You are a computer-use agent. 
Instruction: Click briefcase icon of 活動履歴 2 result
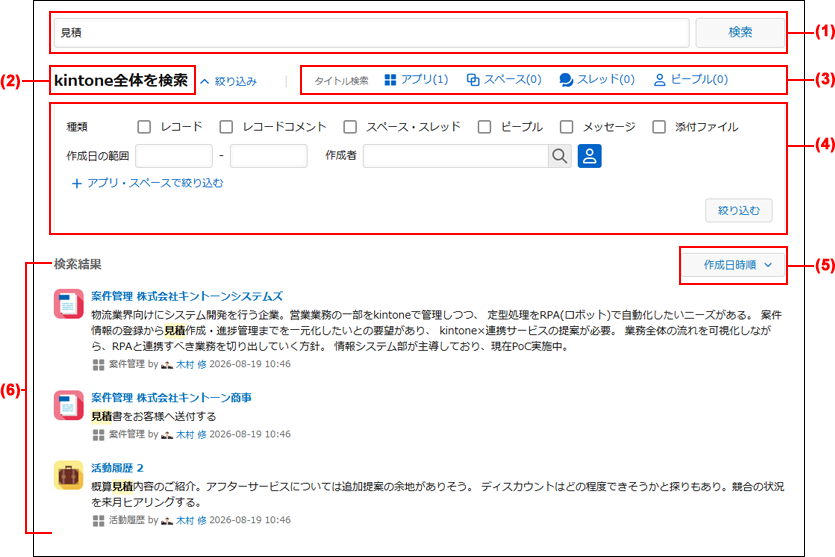tap(69, 475)
